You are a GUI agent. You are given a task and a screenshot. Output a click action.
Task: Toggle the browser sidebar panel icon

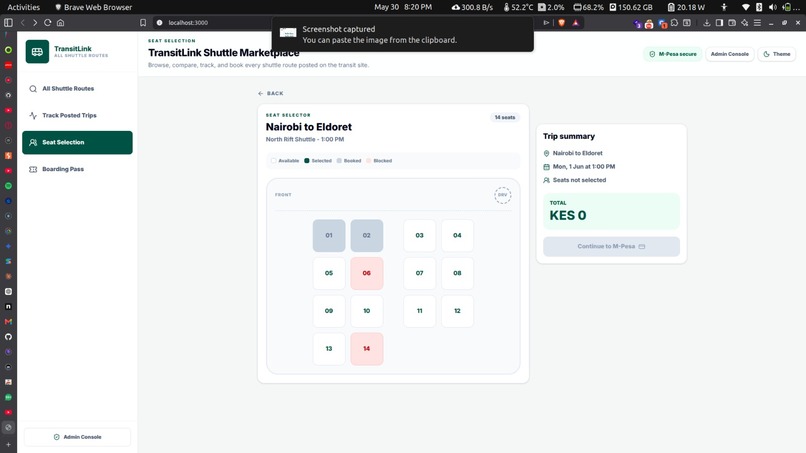(8, 23)
